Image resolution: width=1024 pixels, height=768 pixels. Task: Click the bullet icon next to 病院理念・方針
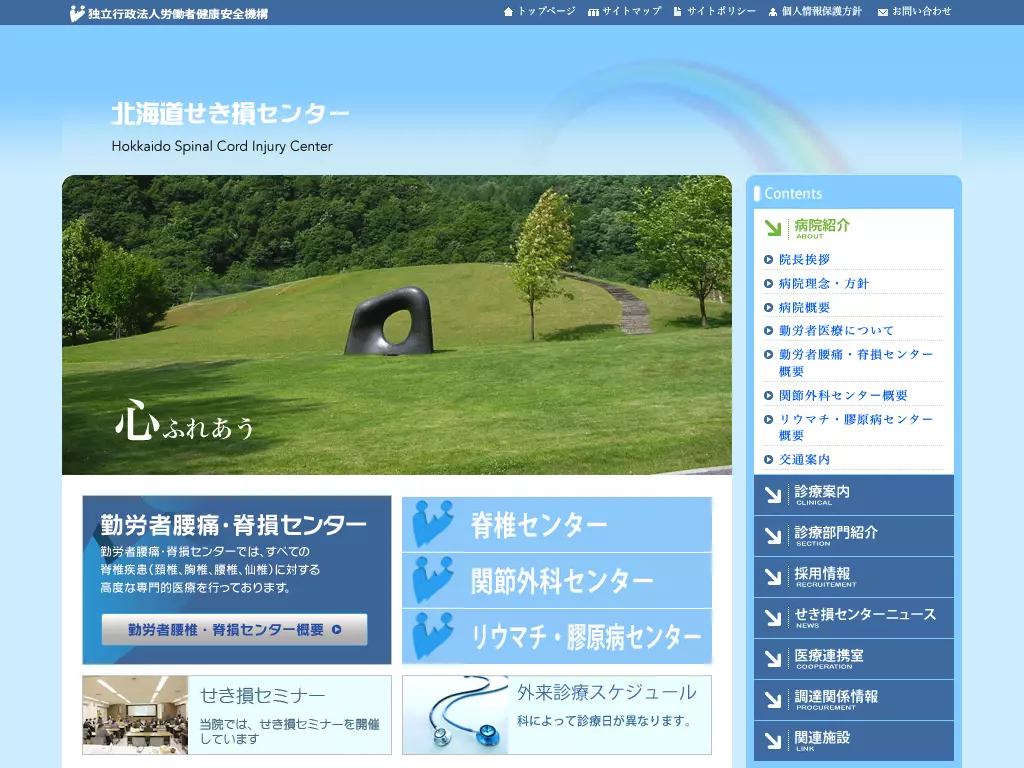pos(768,283)
